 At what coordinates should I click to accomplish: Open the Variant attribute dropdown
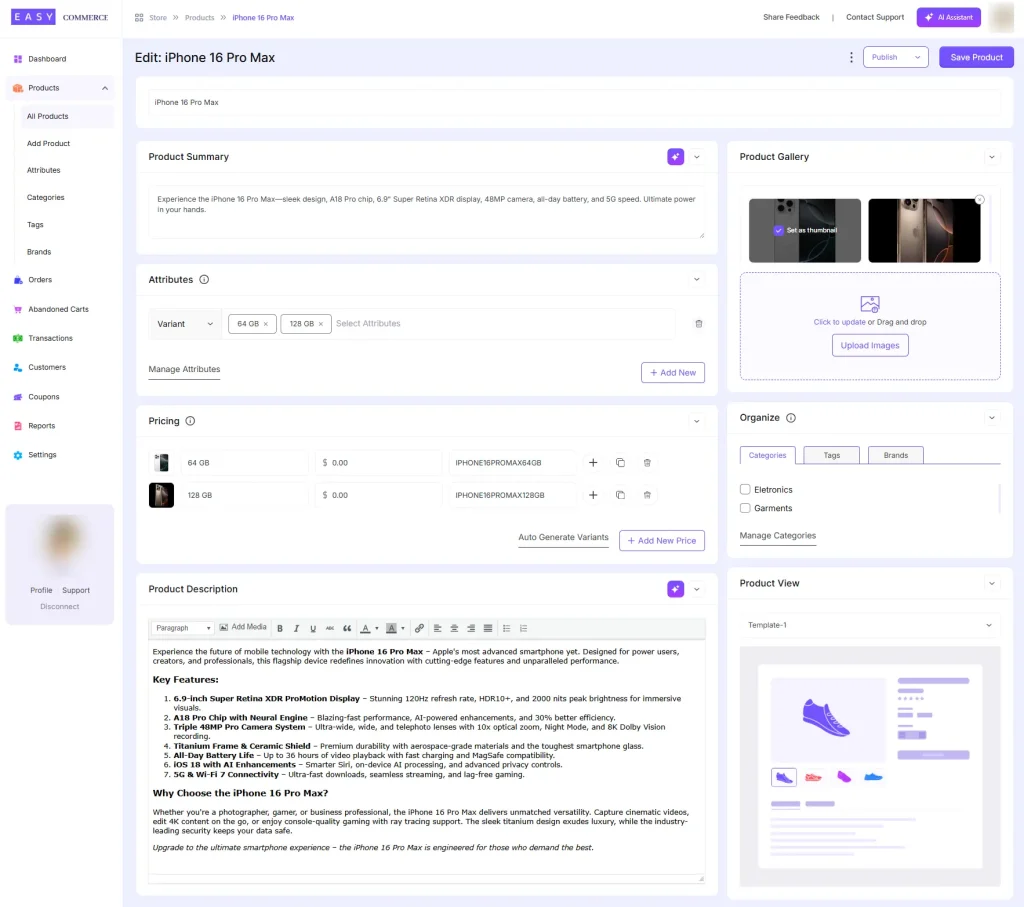pyautogui.click(x=185, y=324)
